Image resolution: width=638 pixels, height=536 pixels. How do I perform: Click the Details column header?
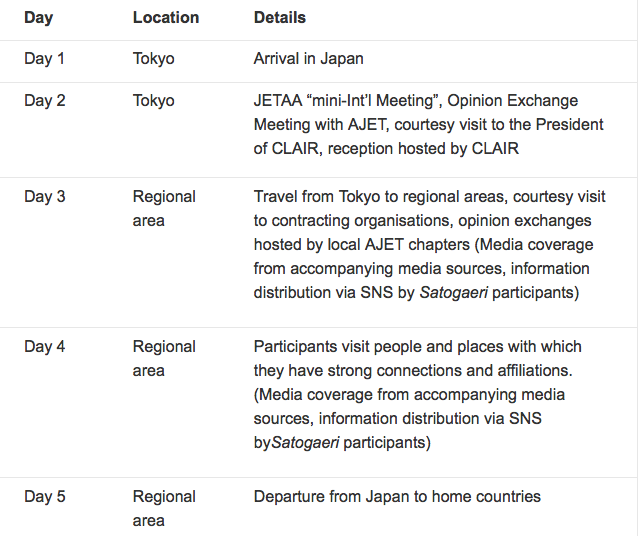point(280,18)
